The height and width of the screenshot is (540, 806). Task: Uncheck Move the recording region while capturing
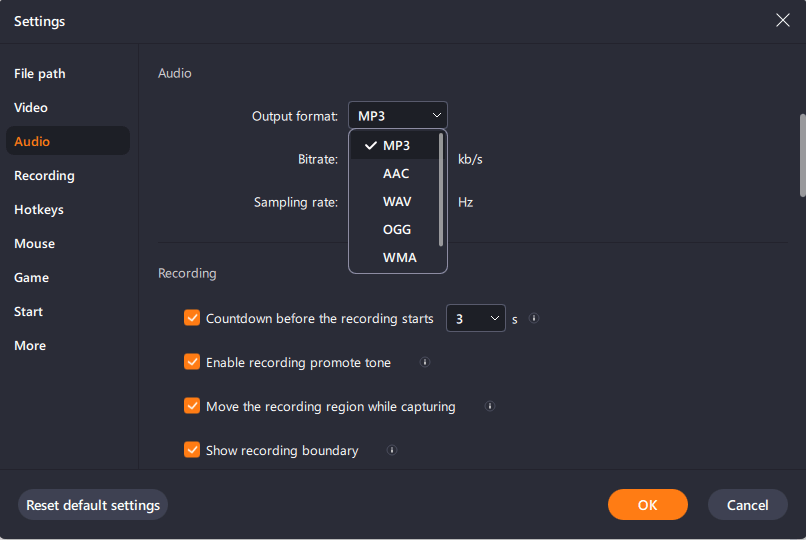[192, 406]
